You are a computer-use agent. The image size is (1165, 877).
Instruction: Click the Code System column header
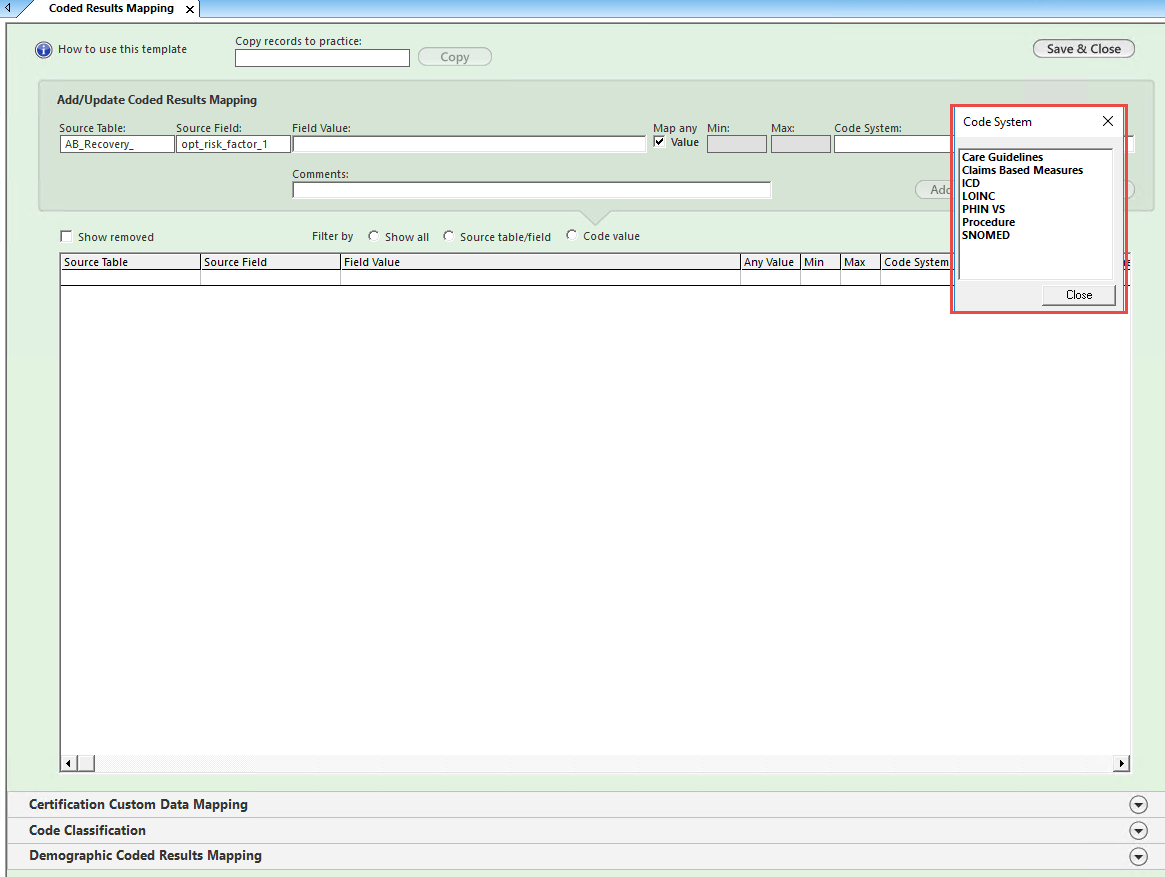(x=916, y=262)
